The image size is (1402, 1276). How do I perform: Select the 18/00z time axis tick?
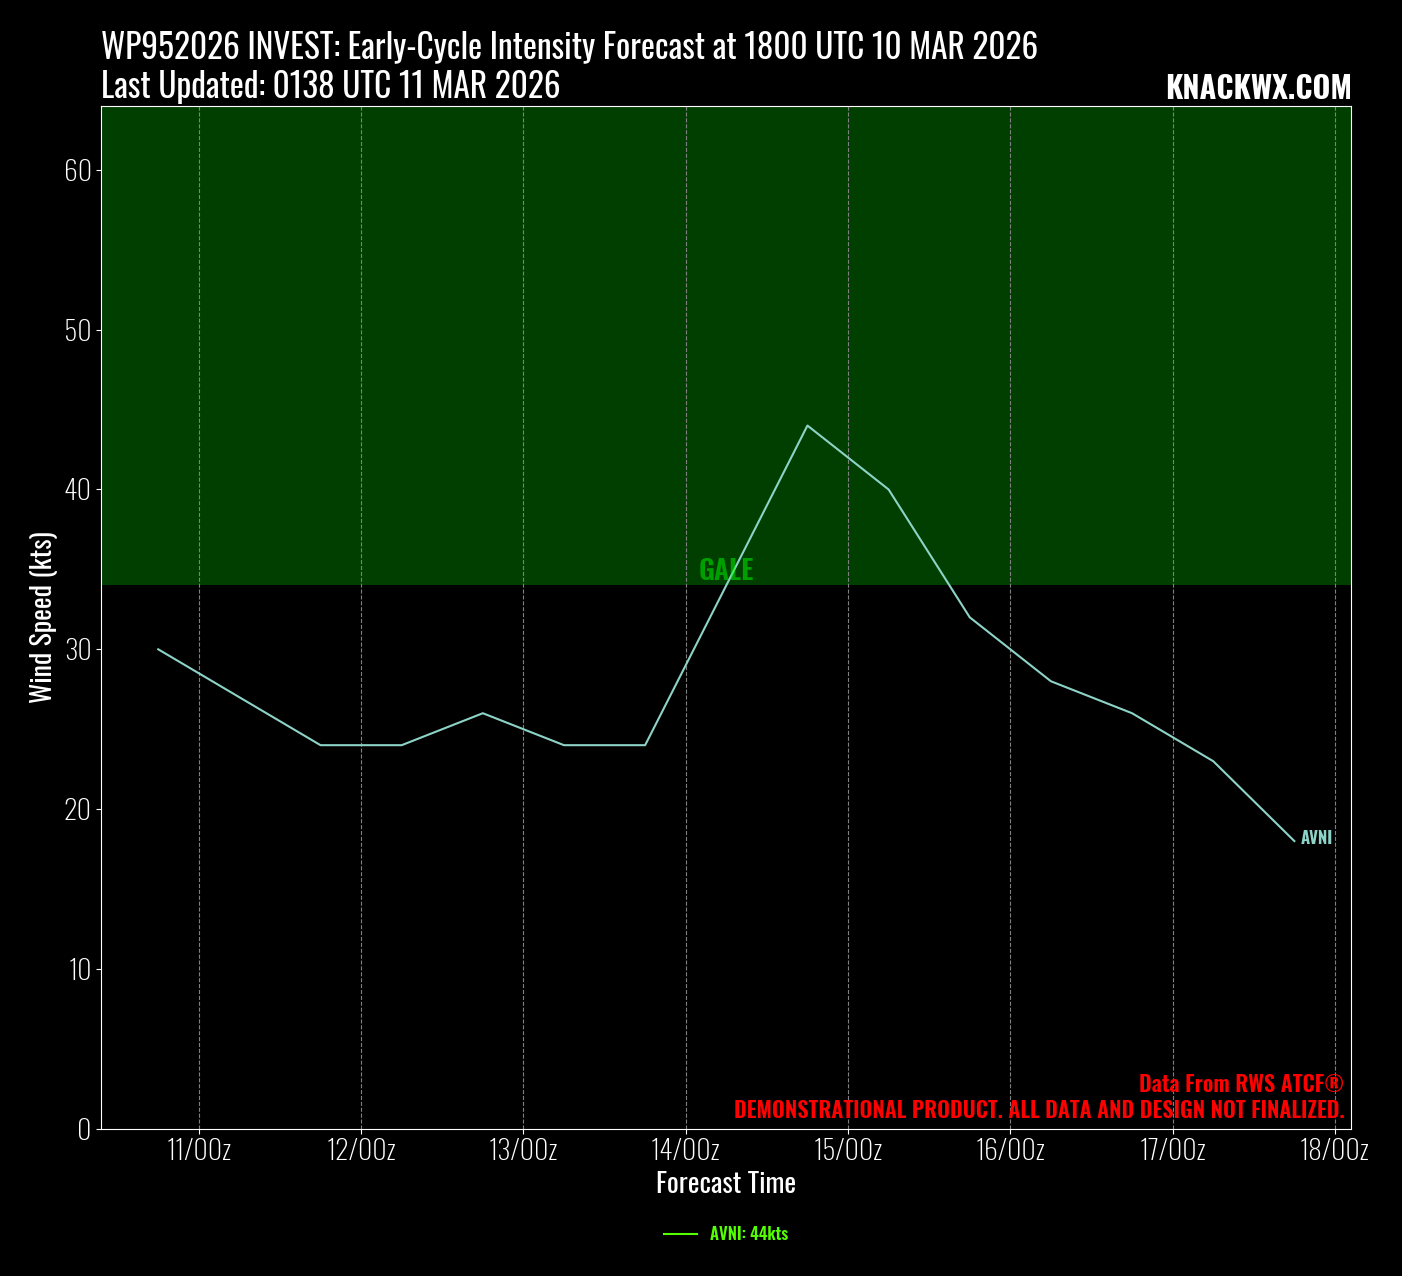pyautogui.click(x=1335, y=1150)
